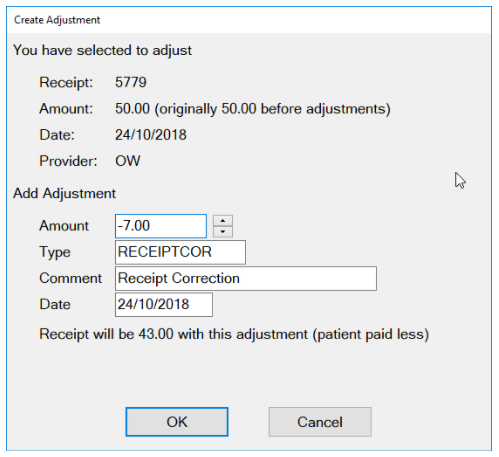Cancel the Create Adjustment dialog
499x457 pixels.
[320, 422]
